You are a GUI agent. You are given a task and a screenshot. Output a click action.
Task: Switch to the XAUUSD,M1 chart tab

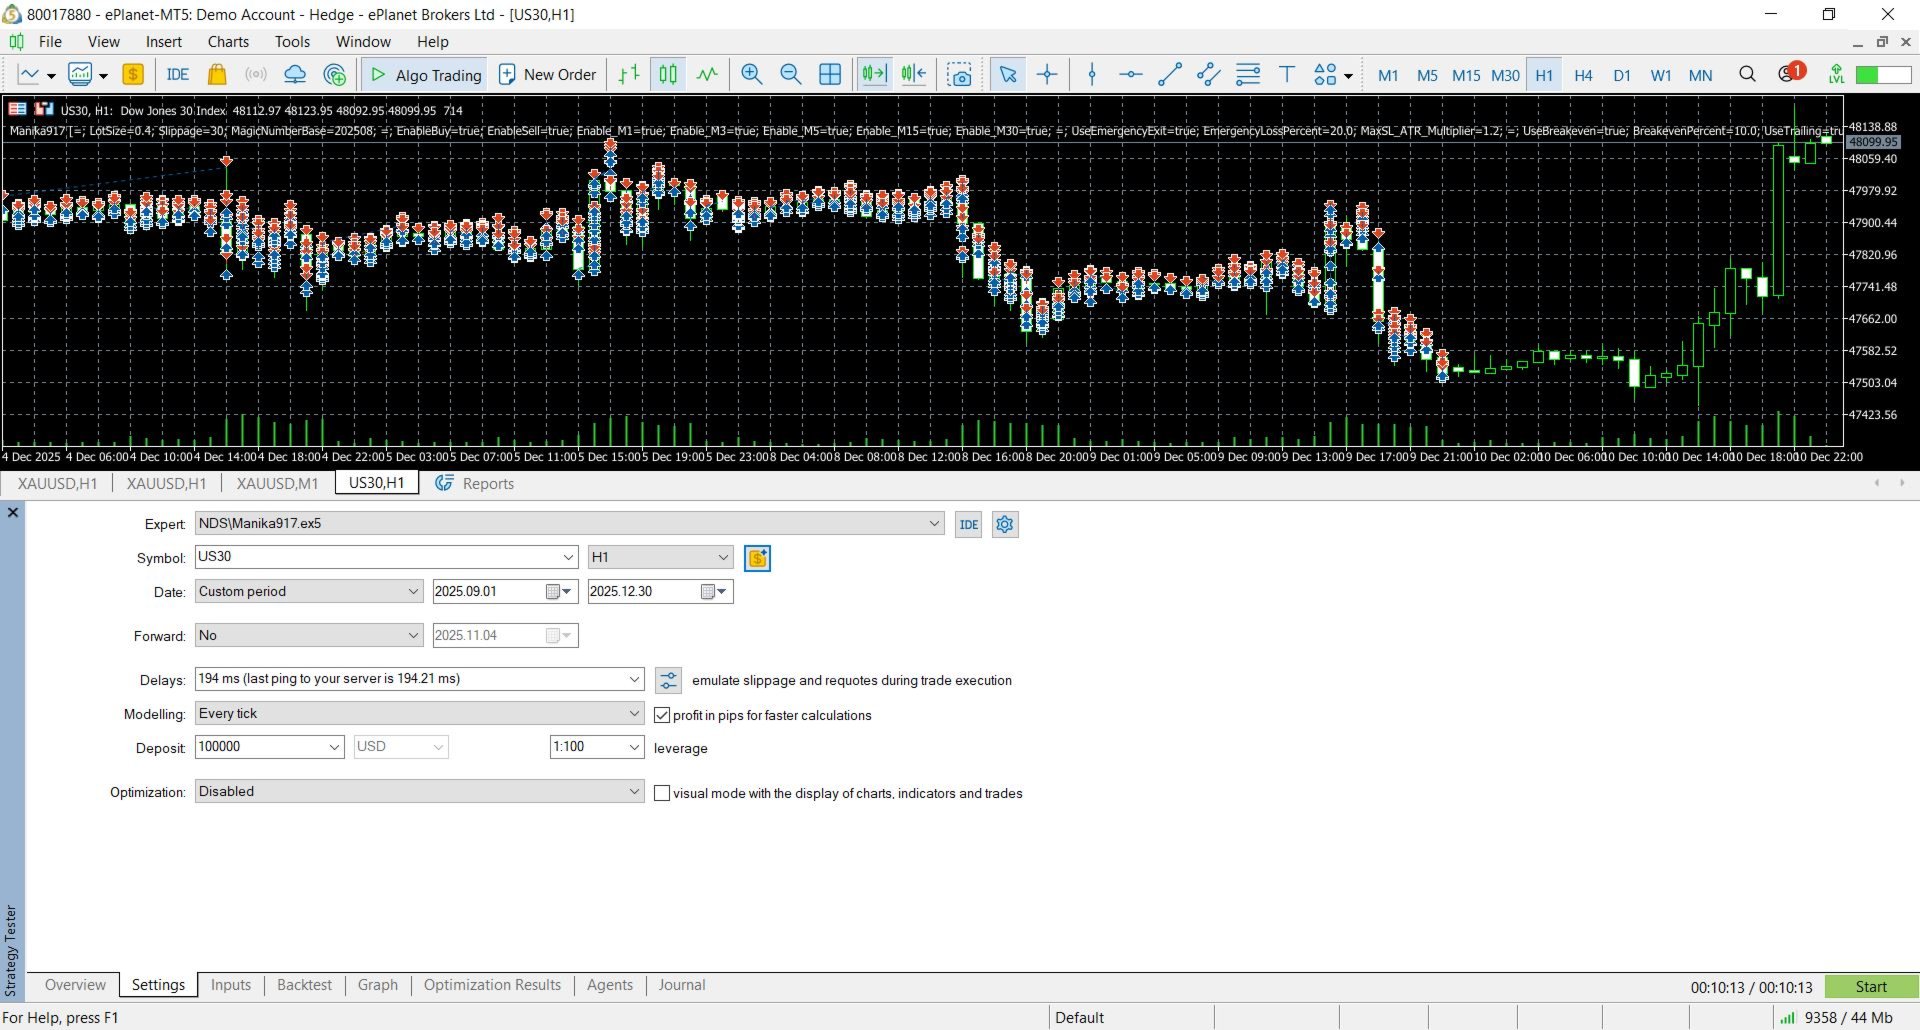click(x=277, y=483)
